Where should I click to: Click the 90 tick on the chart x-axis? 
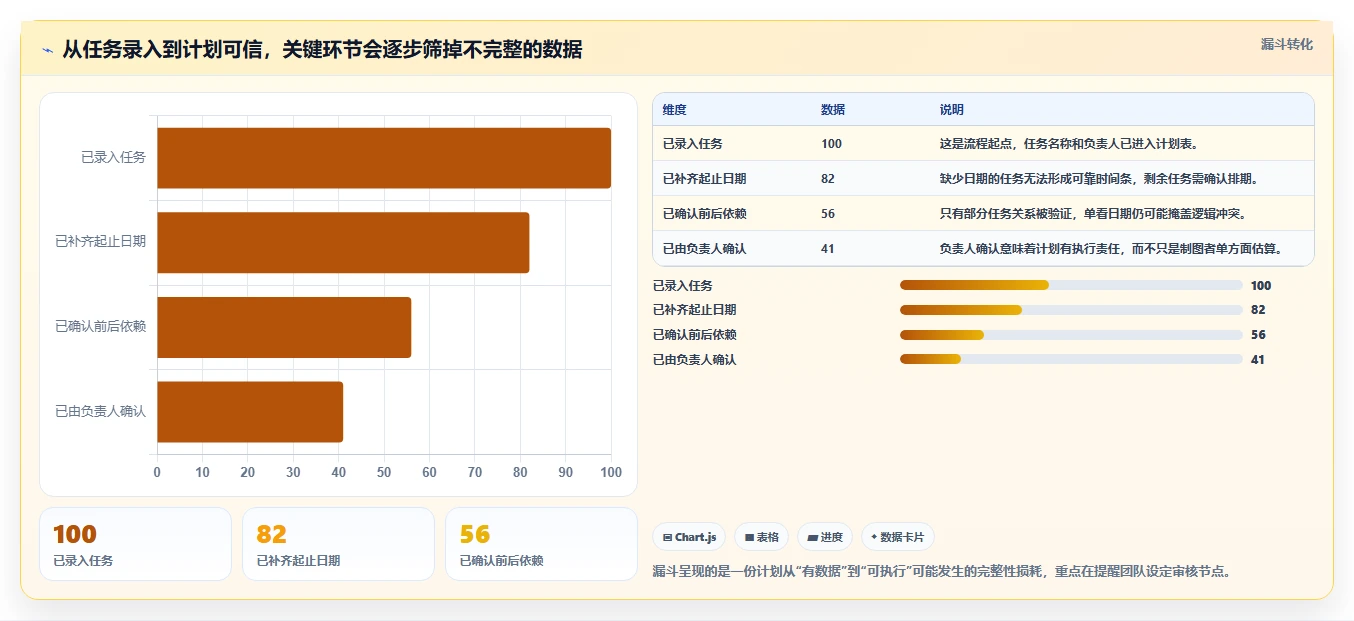click(566, 473)
